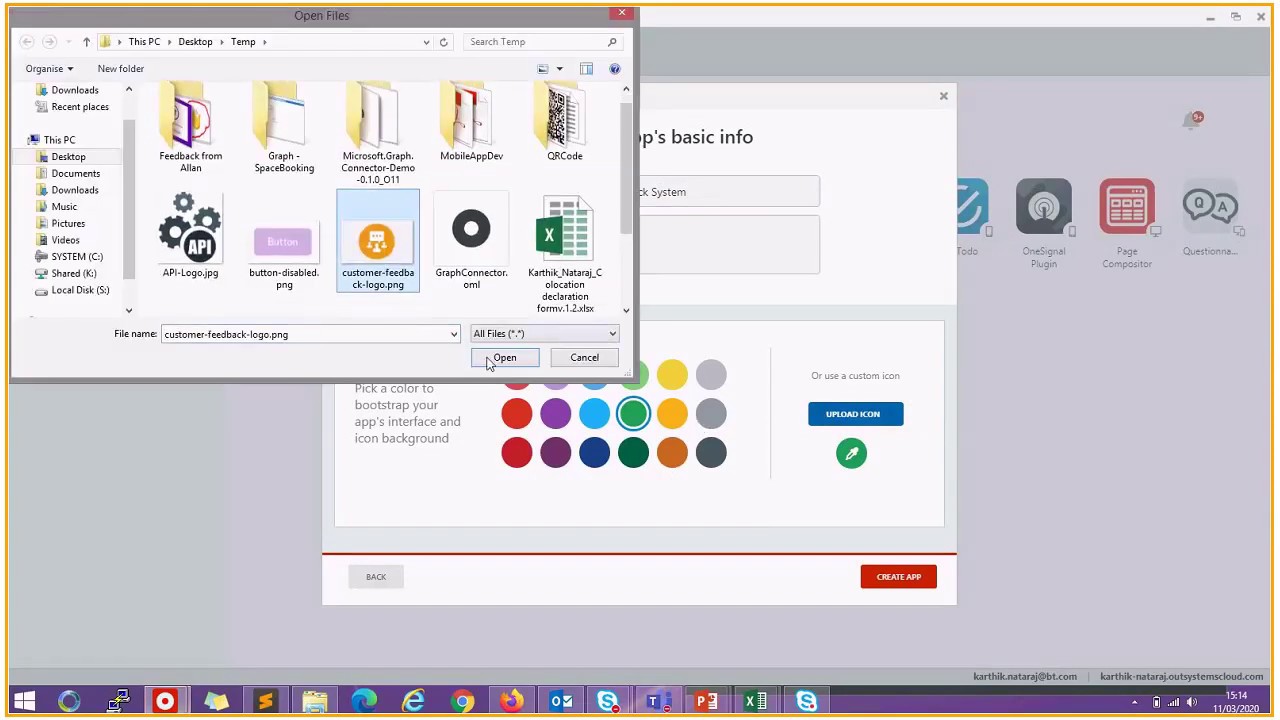Pick the light blue color swatch
The image size is (1280, 720).
[594, 414]
